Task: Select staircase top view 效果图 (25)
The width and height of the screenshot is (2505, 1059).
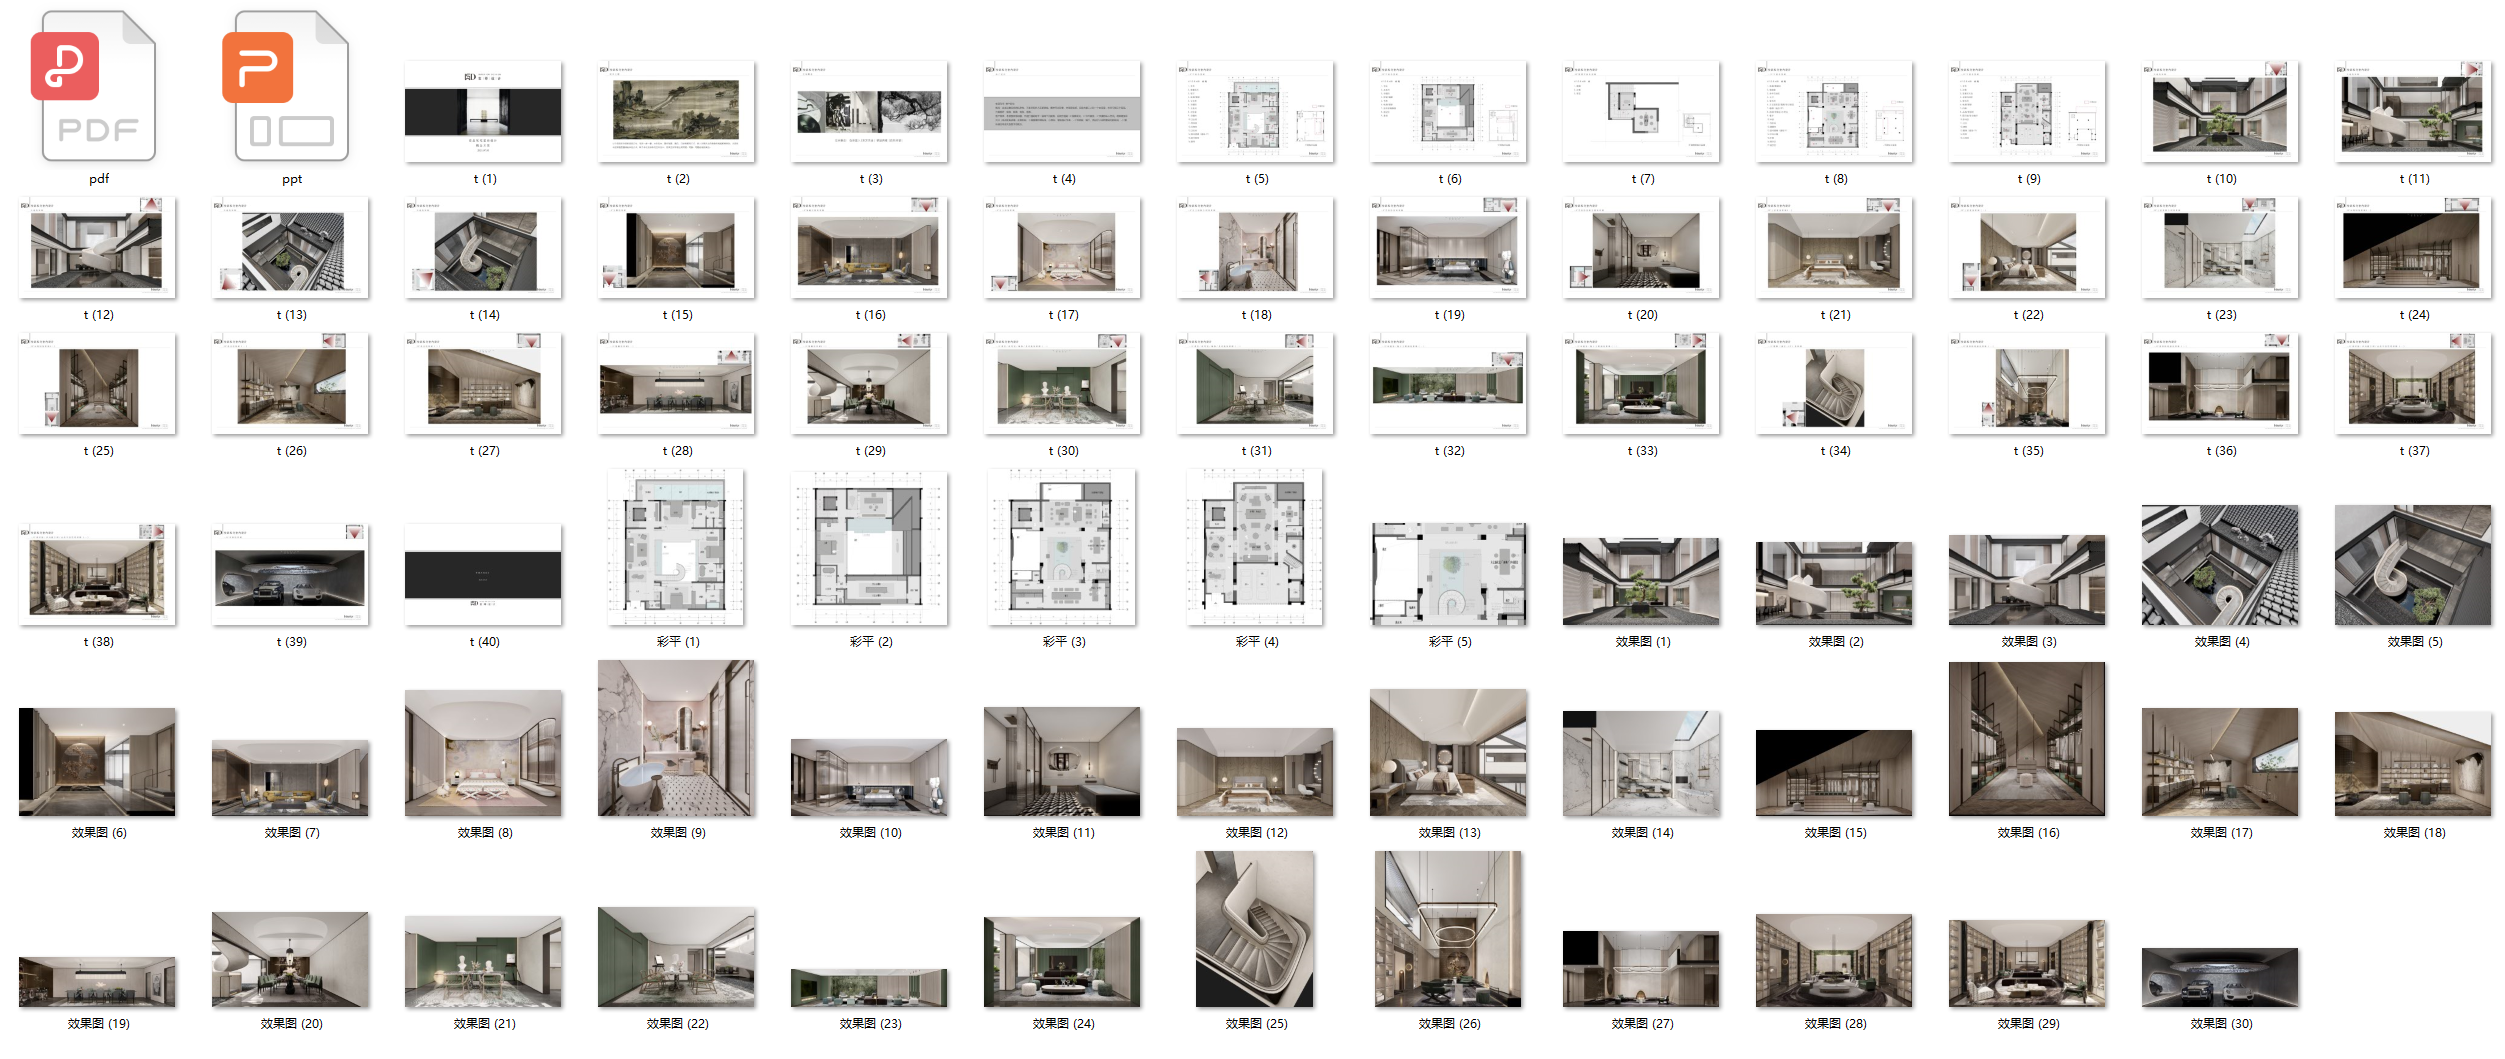Action: point(1255,929)
